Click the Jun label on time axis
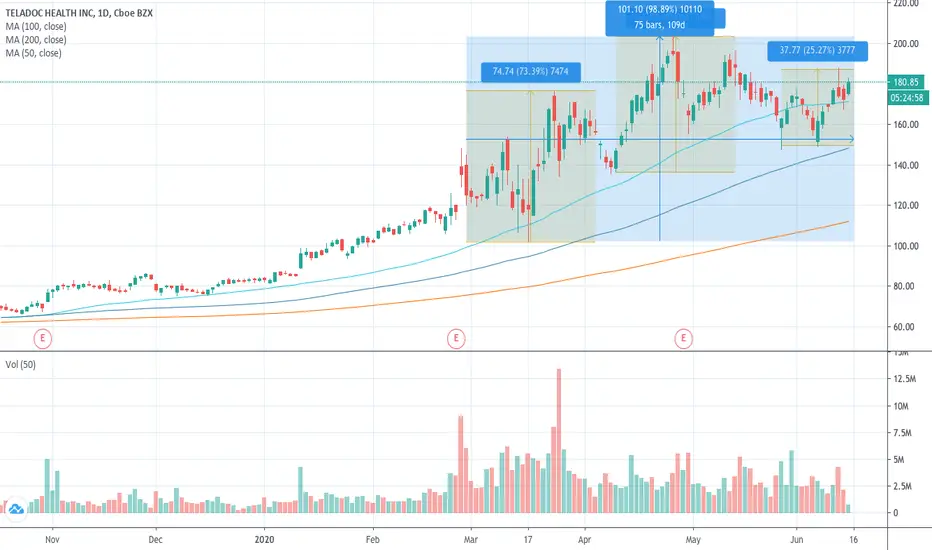The image size is (932, 550). (796, 540)
